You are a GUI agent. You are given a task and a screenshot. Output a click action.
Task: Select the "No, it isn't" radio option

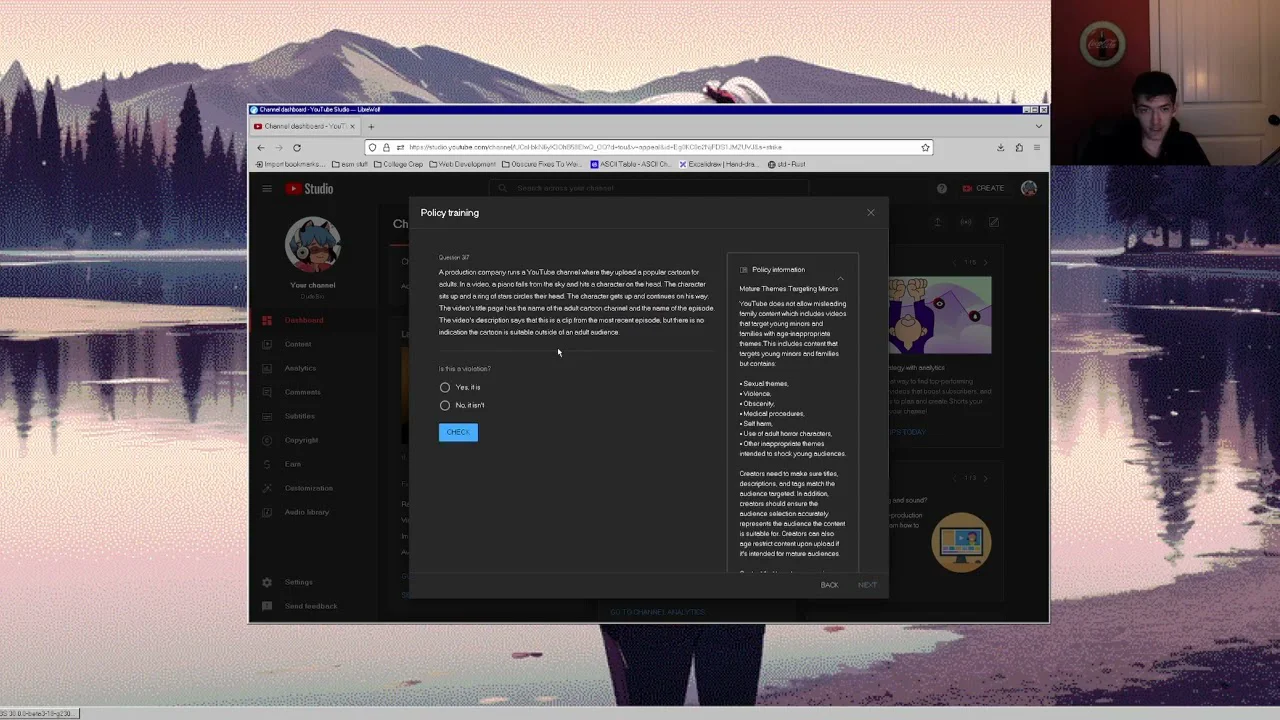pos(445,405)
